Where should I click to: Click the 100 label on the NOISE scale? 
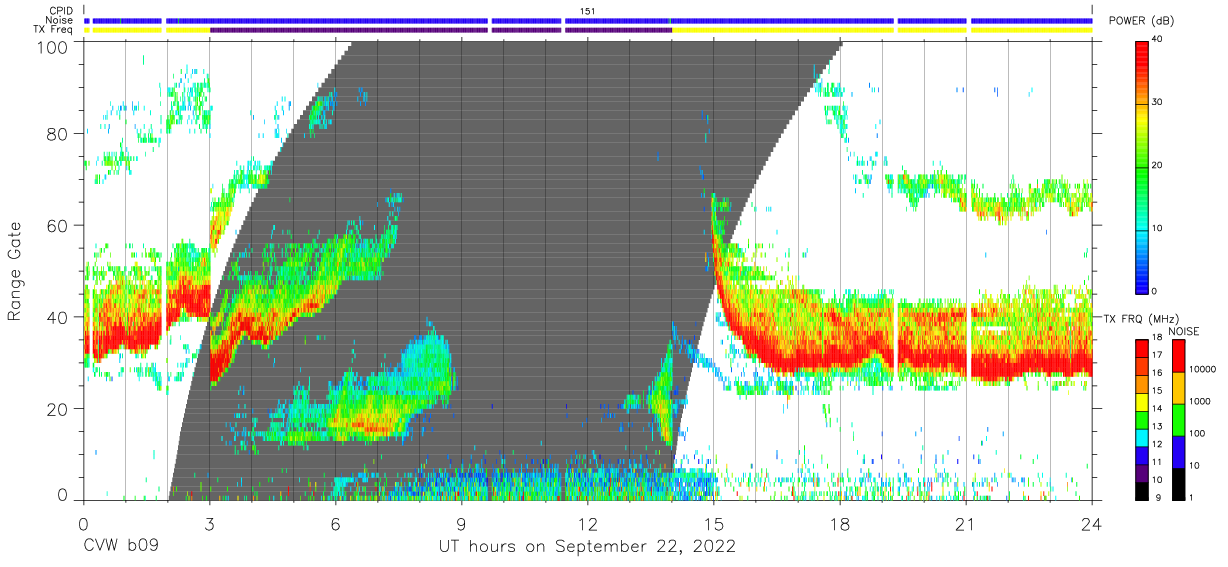(x=1199, y=433)
